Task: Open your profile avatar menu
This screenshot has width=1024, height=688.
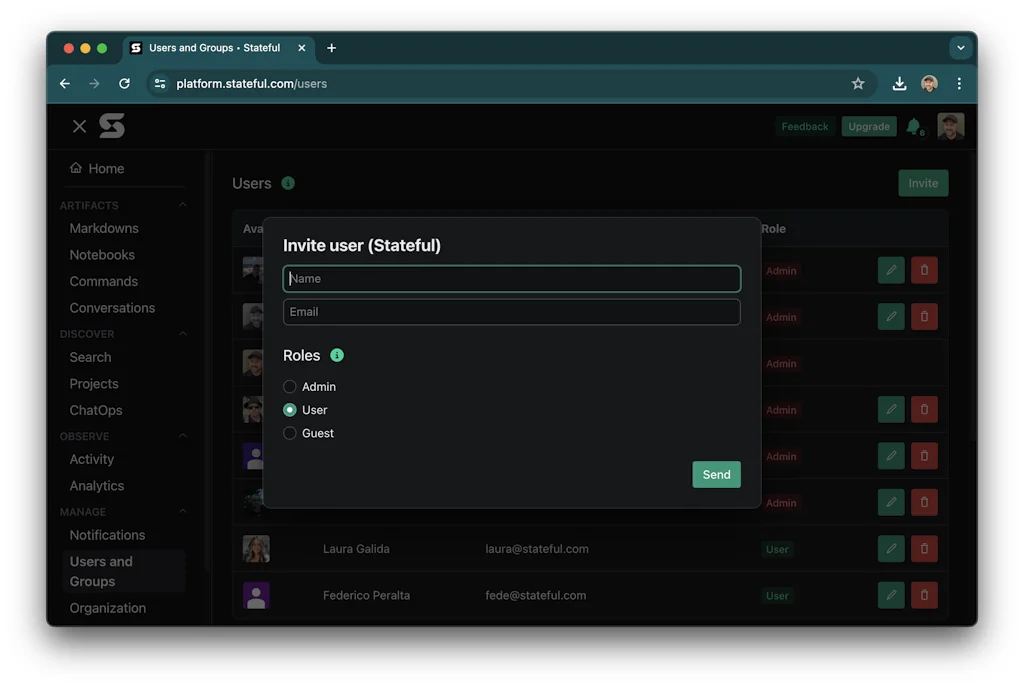Action: [x=951, y=126]
